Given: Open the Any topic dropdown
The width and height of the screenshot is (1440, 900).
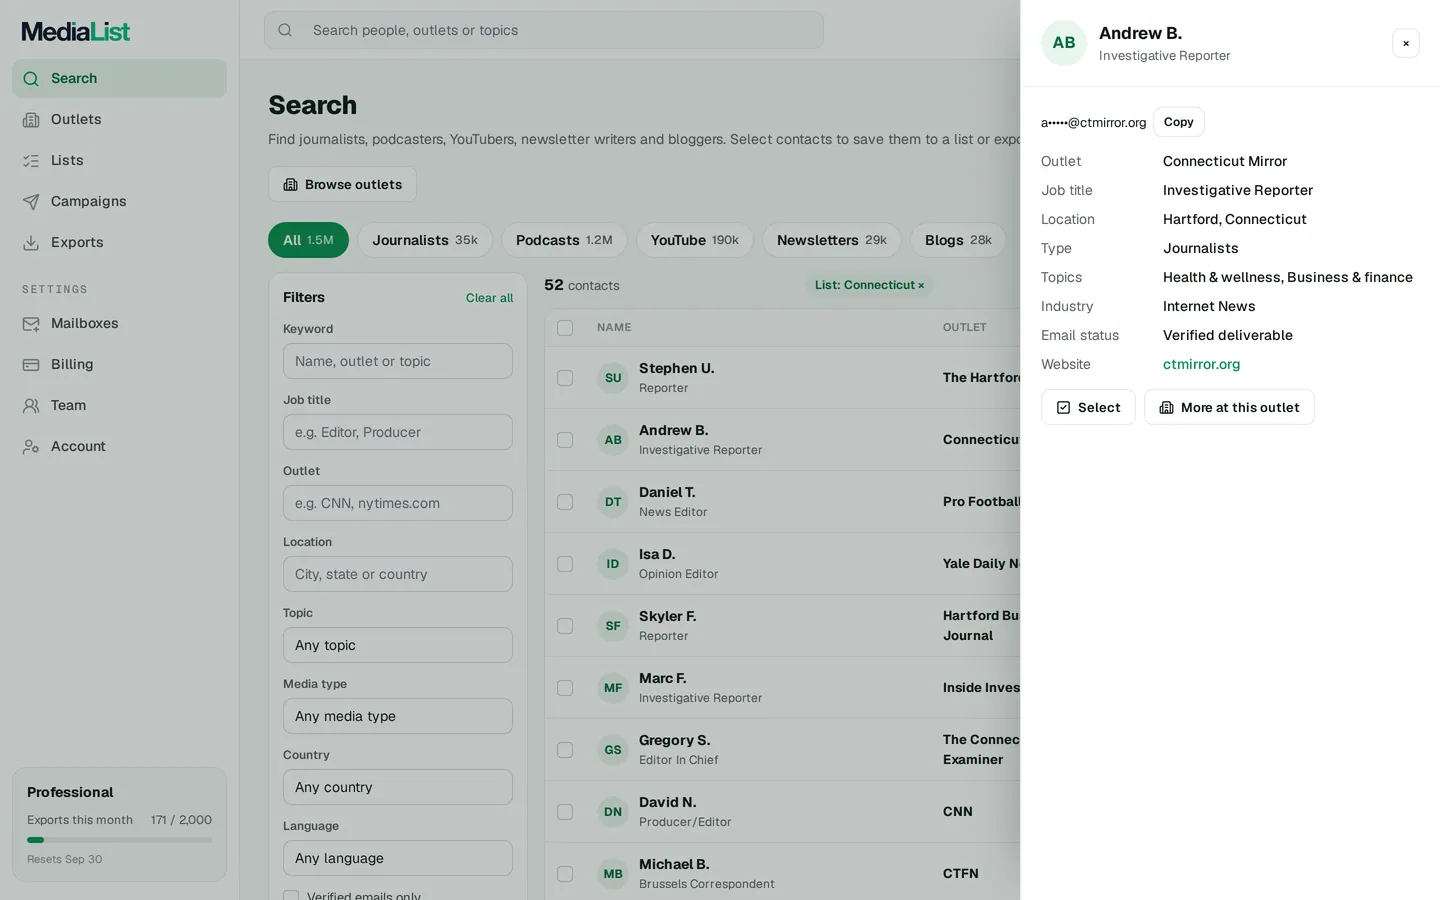Looking at the screenshot, I should pyautogui.click(x=398, y=645).
